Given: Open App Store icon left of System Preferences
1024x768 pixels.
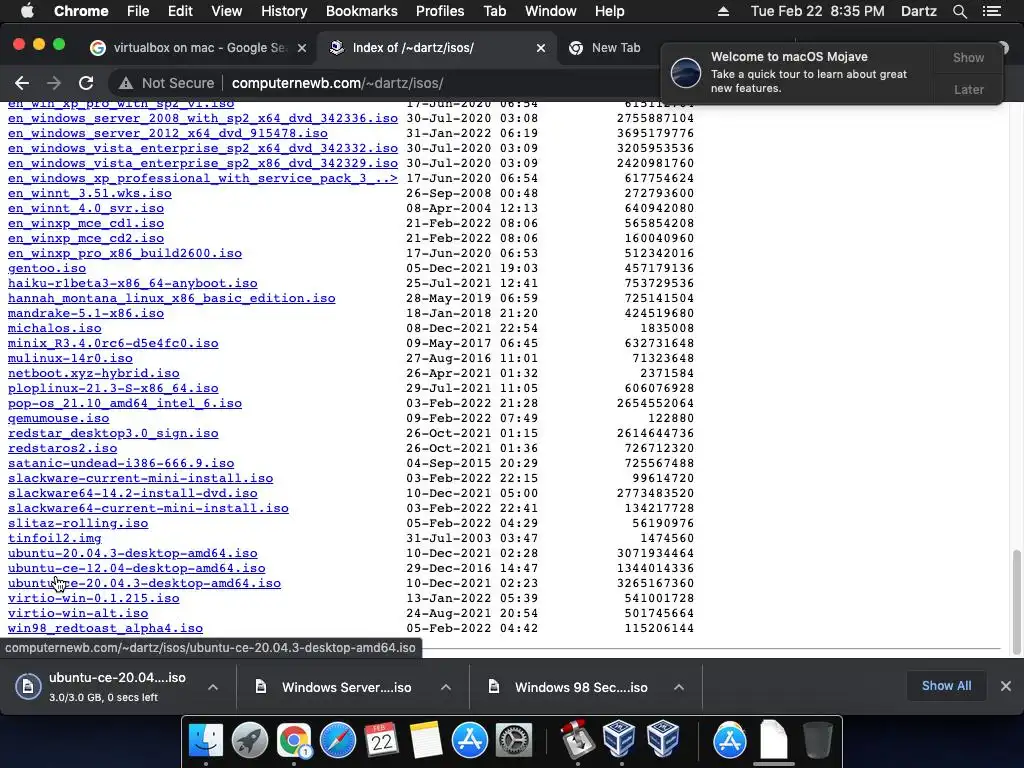Looking at the screenshot, I should tap(470, 741).
